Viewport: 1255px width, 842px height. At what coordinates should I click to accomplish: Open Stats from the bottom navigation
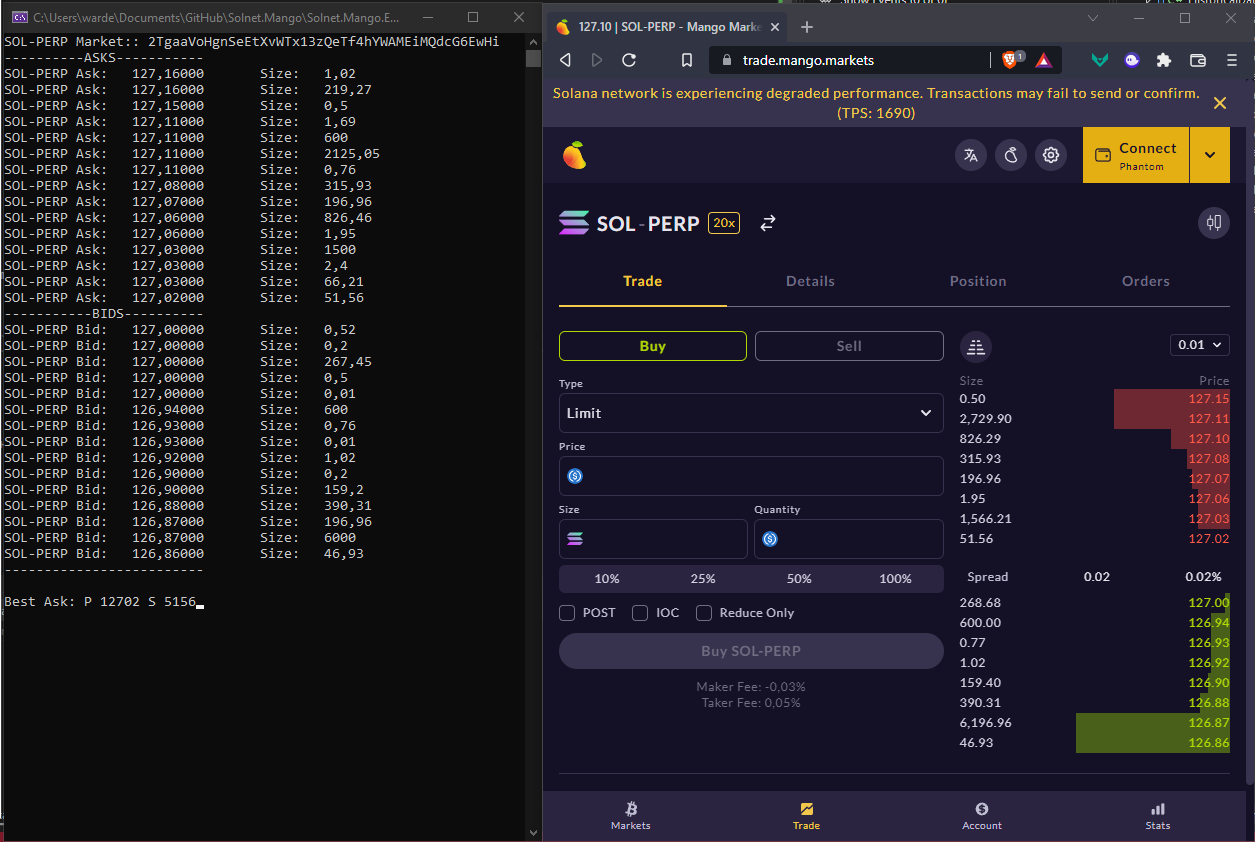click(1157, 814)
